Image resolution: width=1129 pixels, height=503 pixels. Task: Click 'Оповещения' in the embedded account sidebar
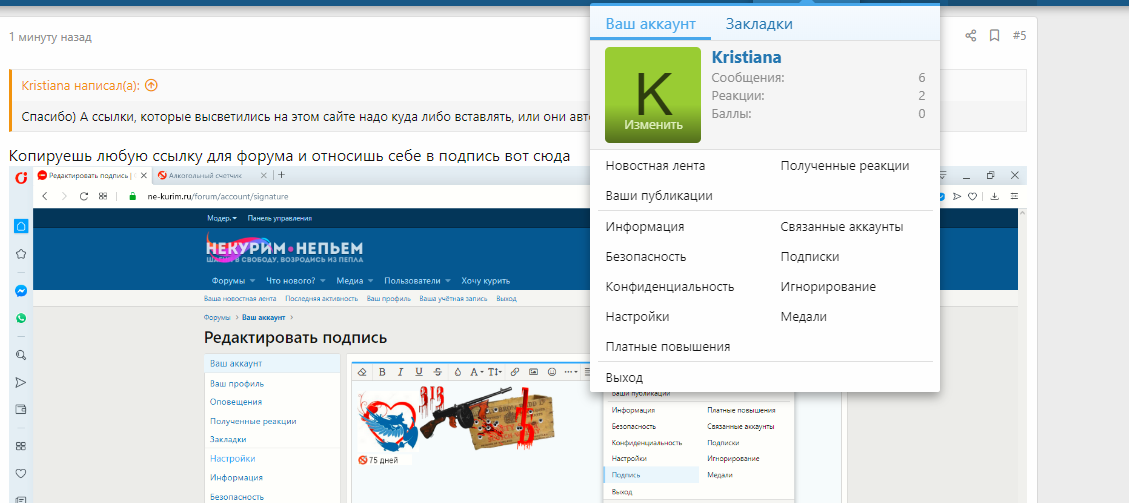(x=235, y=402)
